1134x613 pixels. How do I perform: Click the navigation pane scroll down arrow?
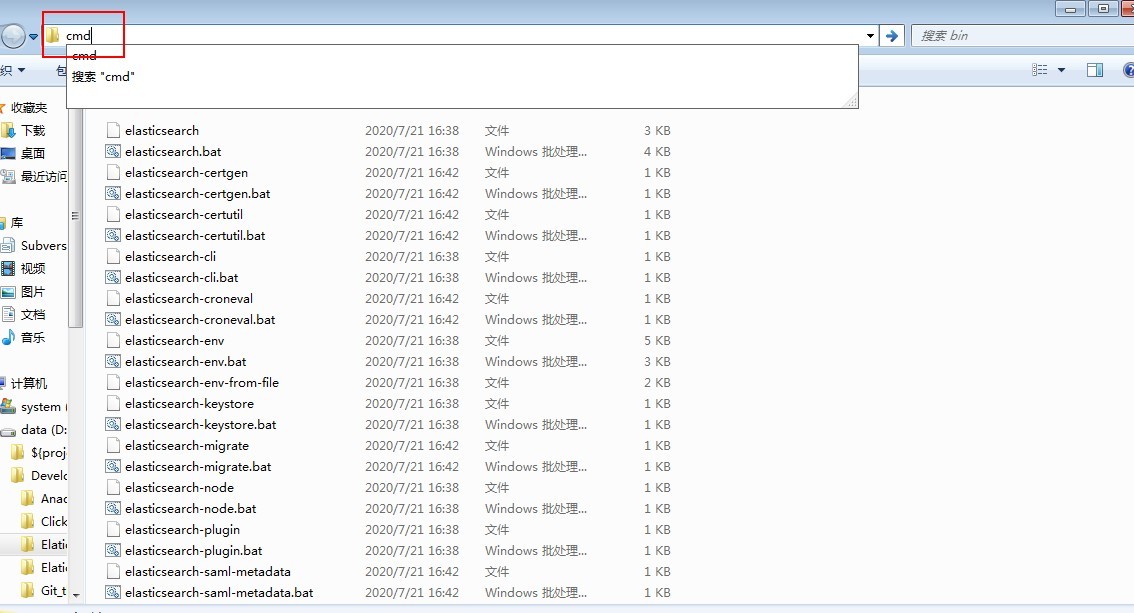[75, 595]
